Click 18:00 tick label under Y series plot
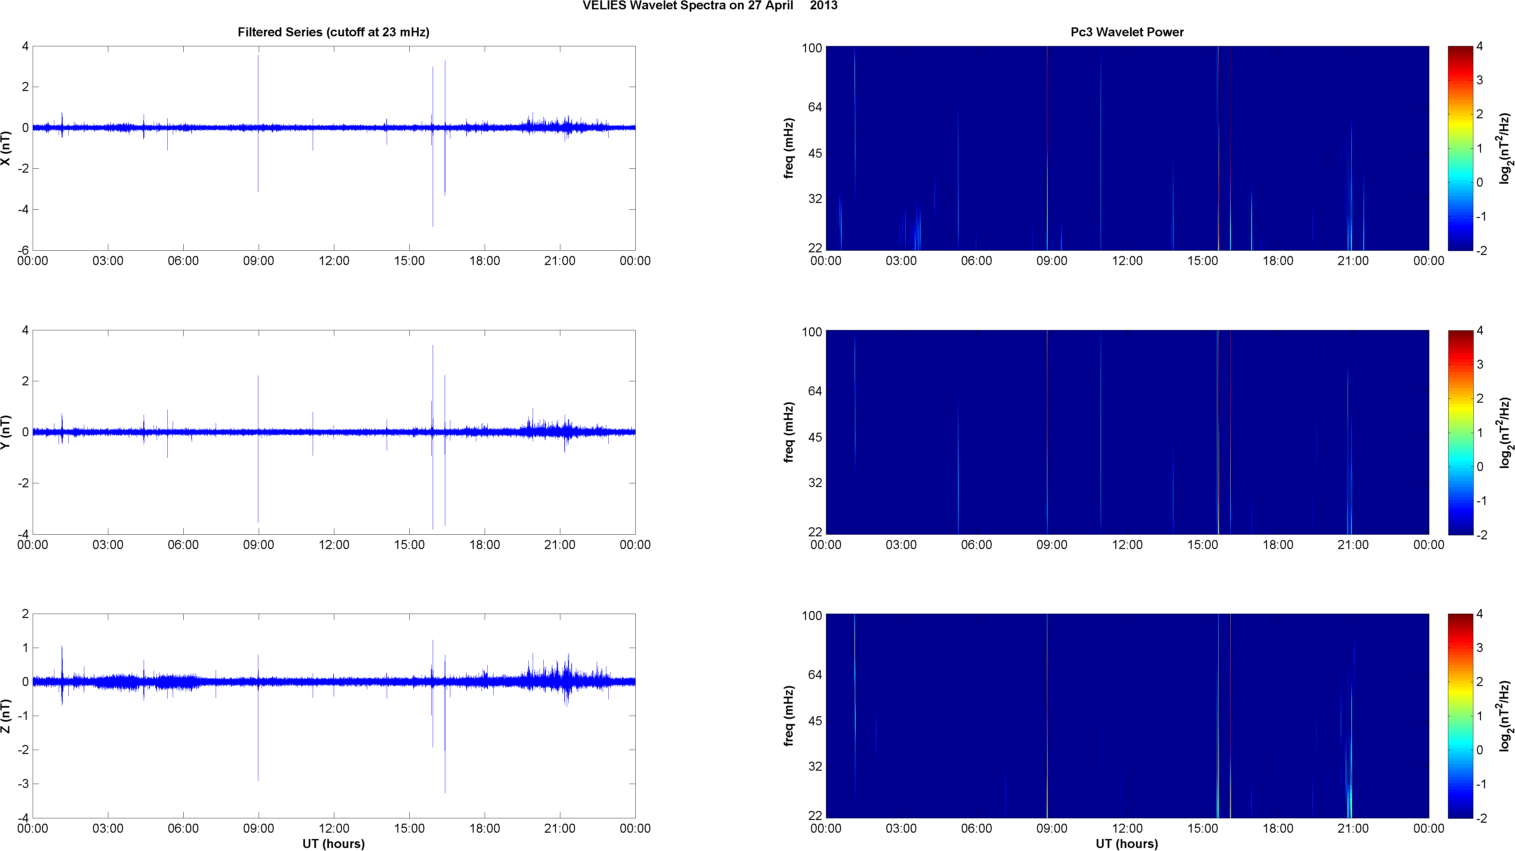The image size is (1515, 851). point(484,545)
